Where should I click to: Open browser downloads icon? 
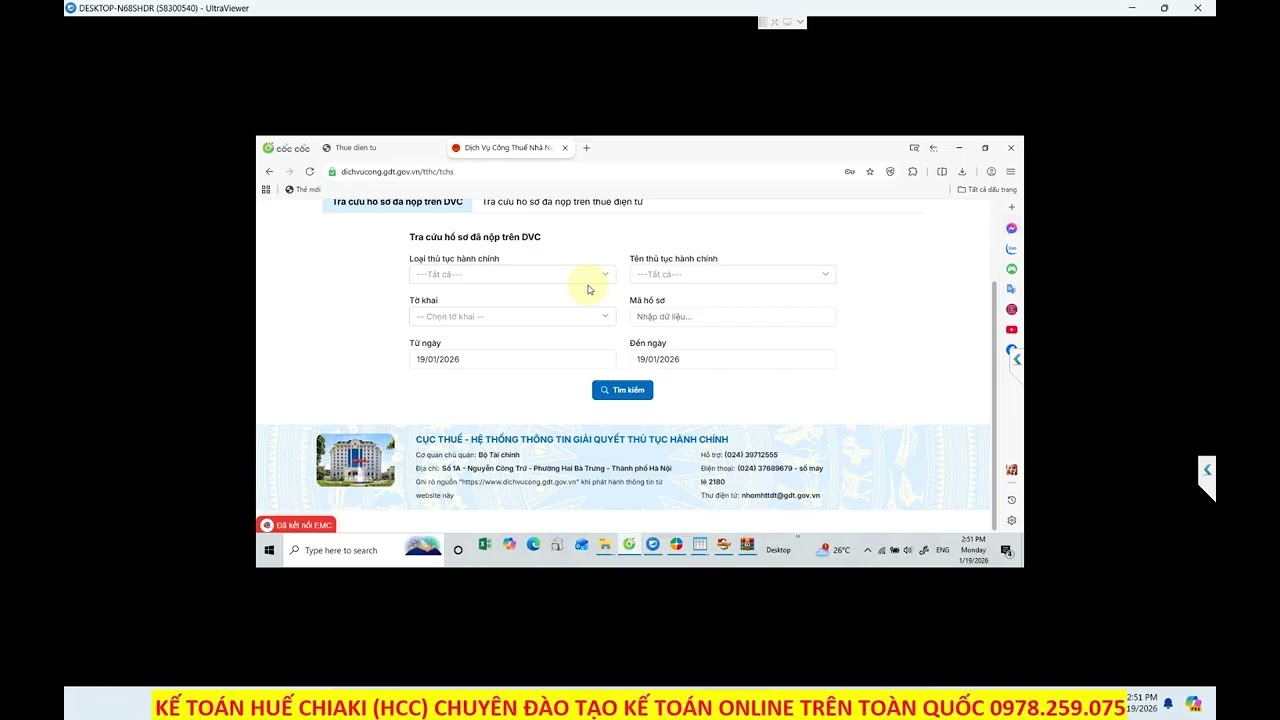[x=962, y=172]
